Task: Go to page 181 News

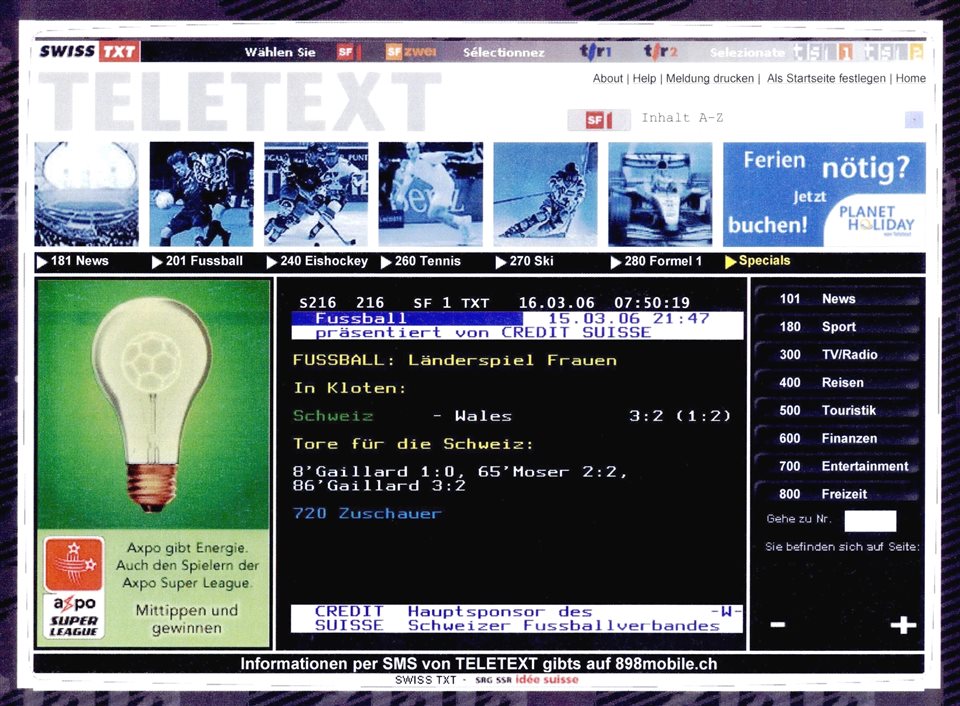Action: point(73,261)
